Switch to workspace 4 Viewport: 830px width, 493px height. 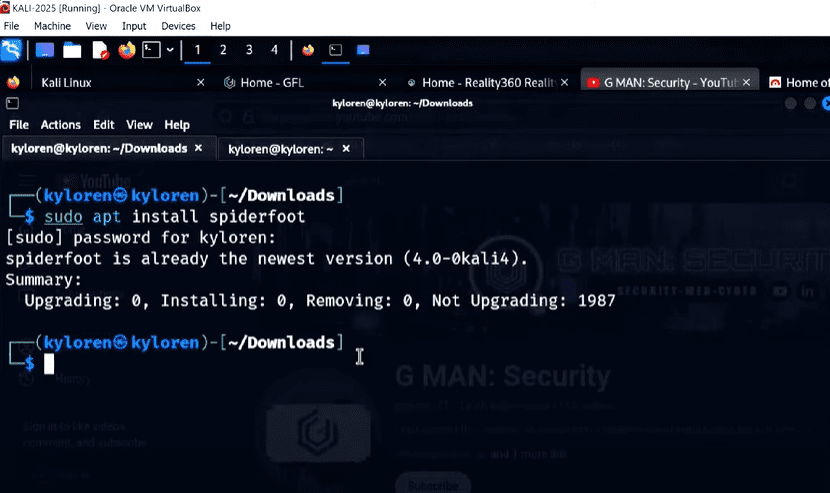click(274, 50)
